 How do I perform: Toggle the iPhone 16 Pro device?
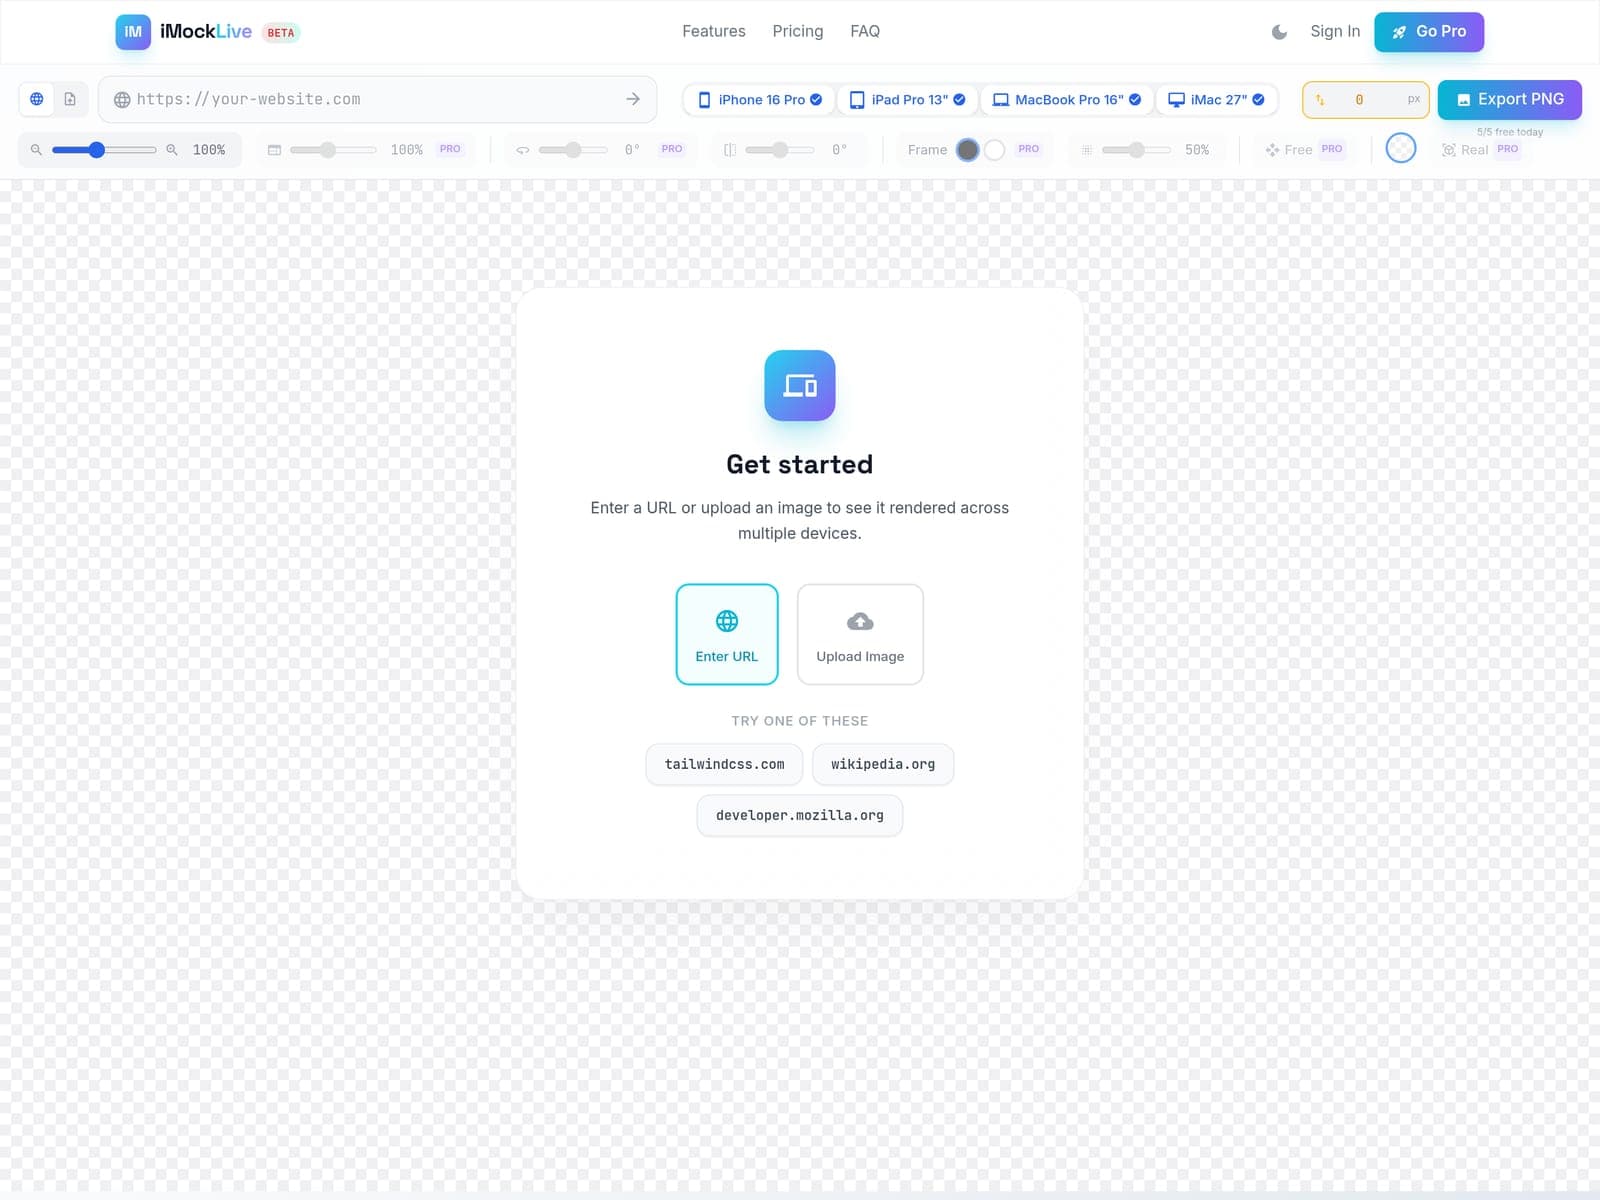tap(760, 100)
